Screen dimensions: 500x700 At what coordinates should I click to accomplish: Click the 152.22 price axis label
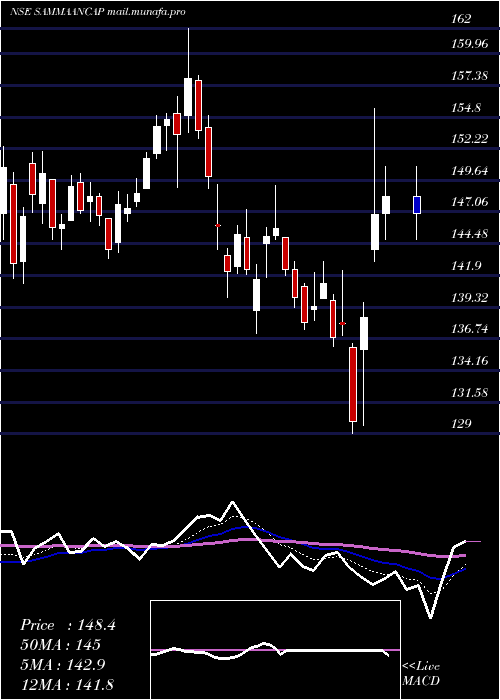pyautogui.click(x=470, y=139)
